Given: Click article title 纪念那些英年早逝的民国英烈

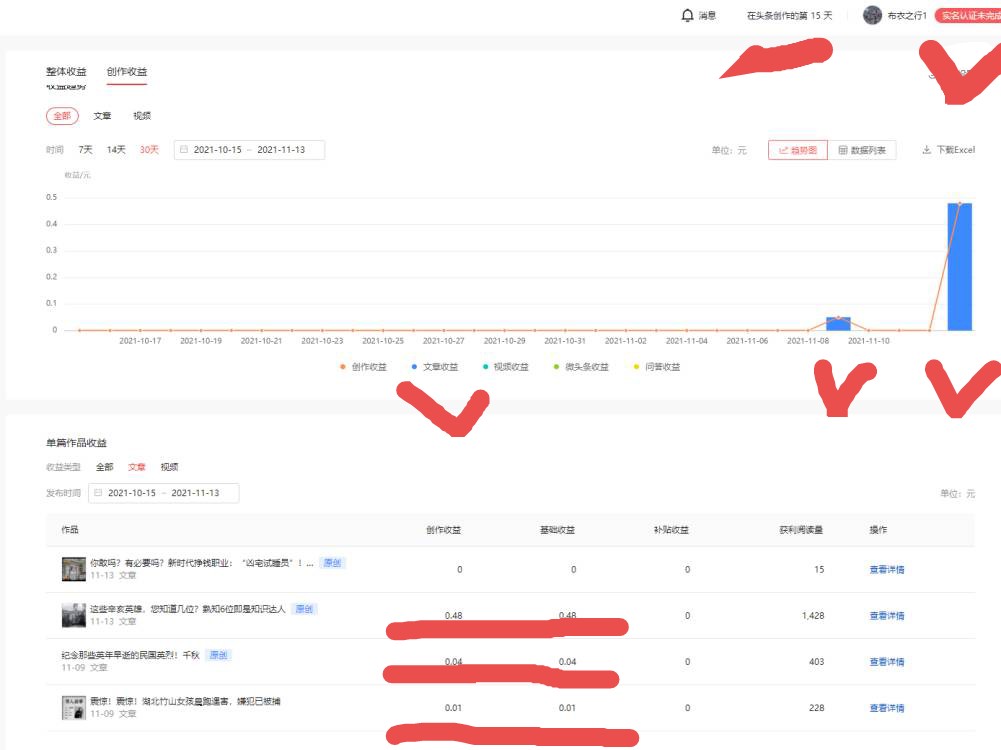Looking at the screenshot, I should [130, 655].
